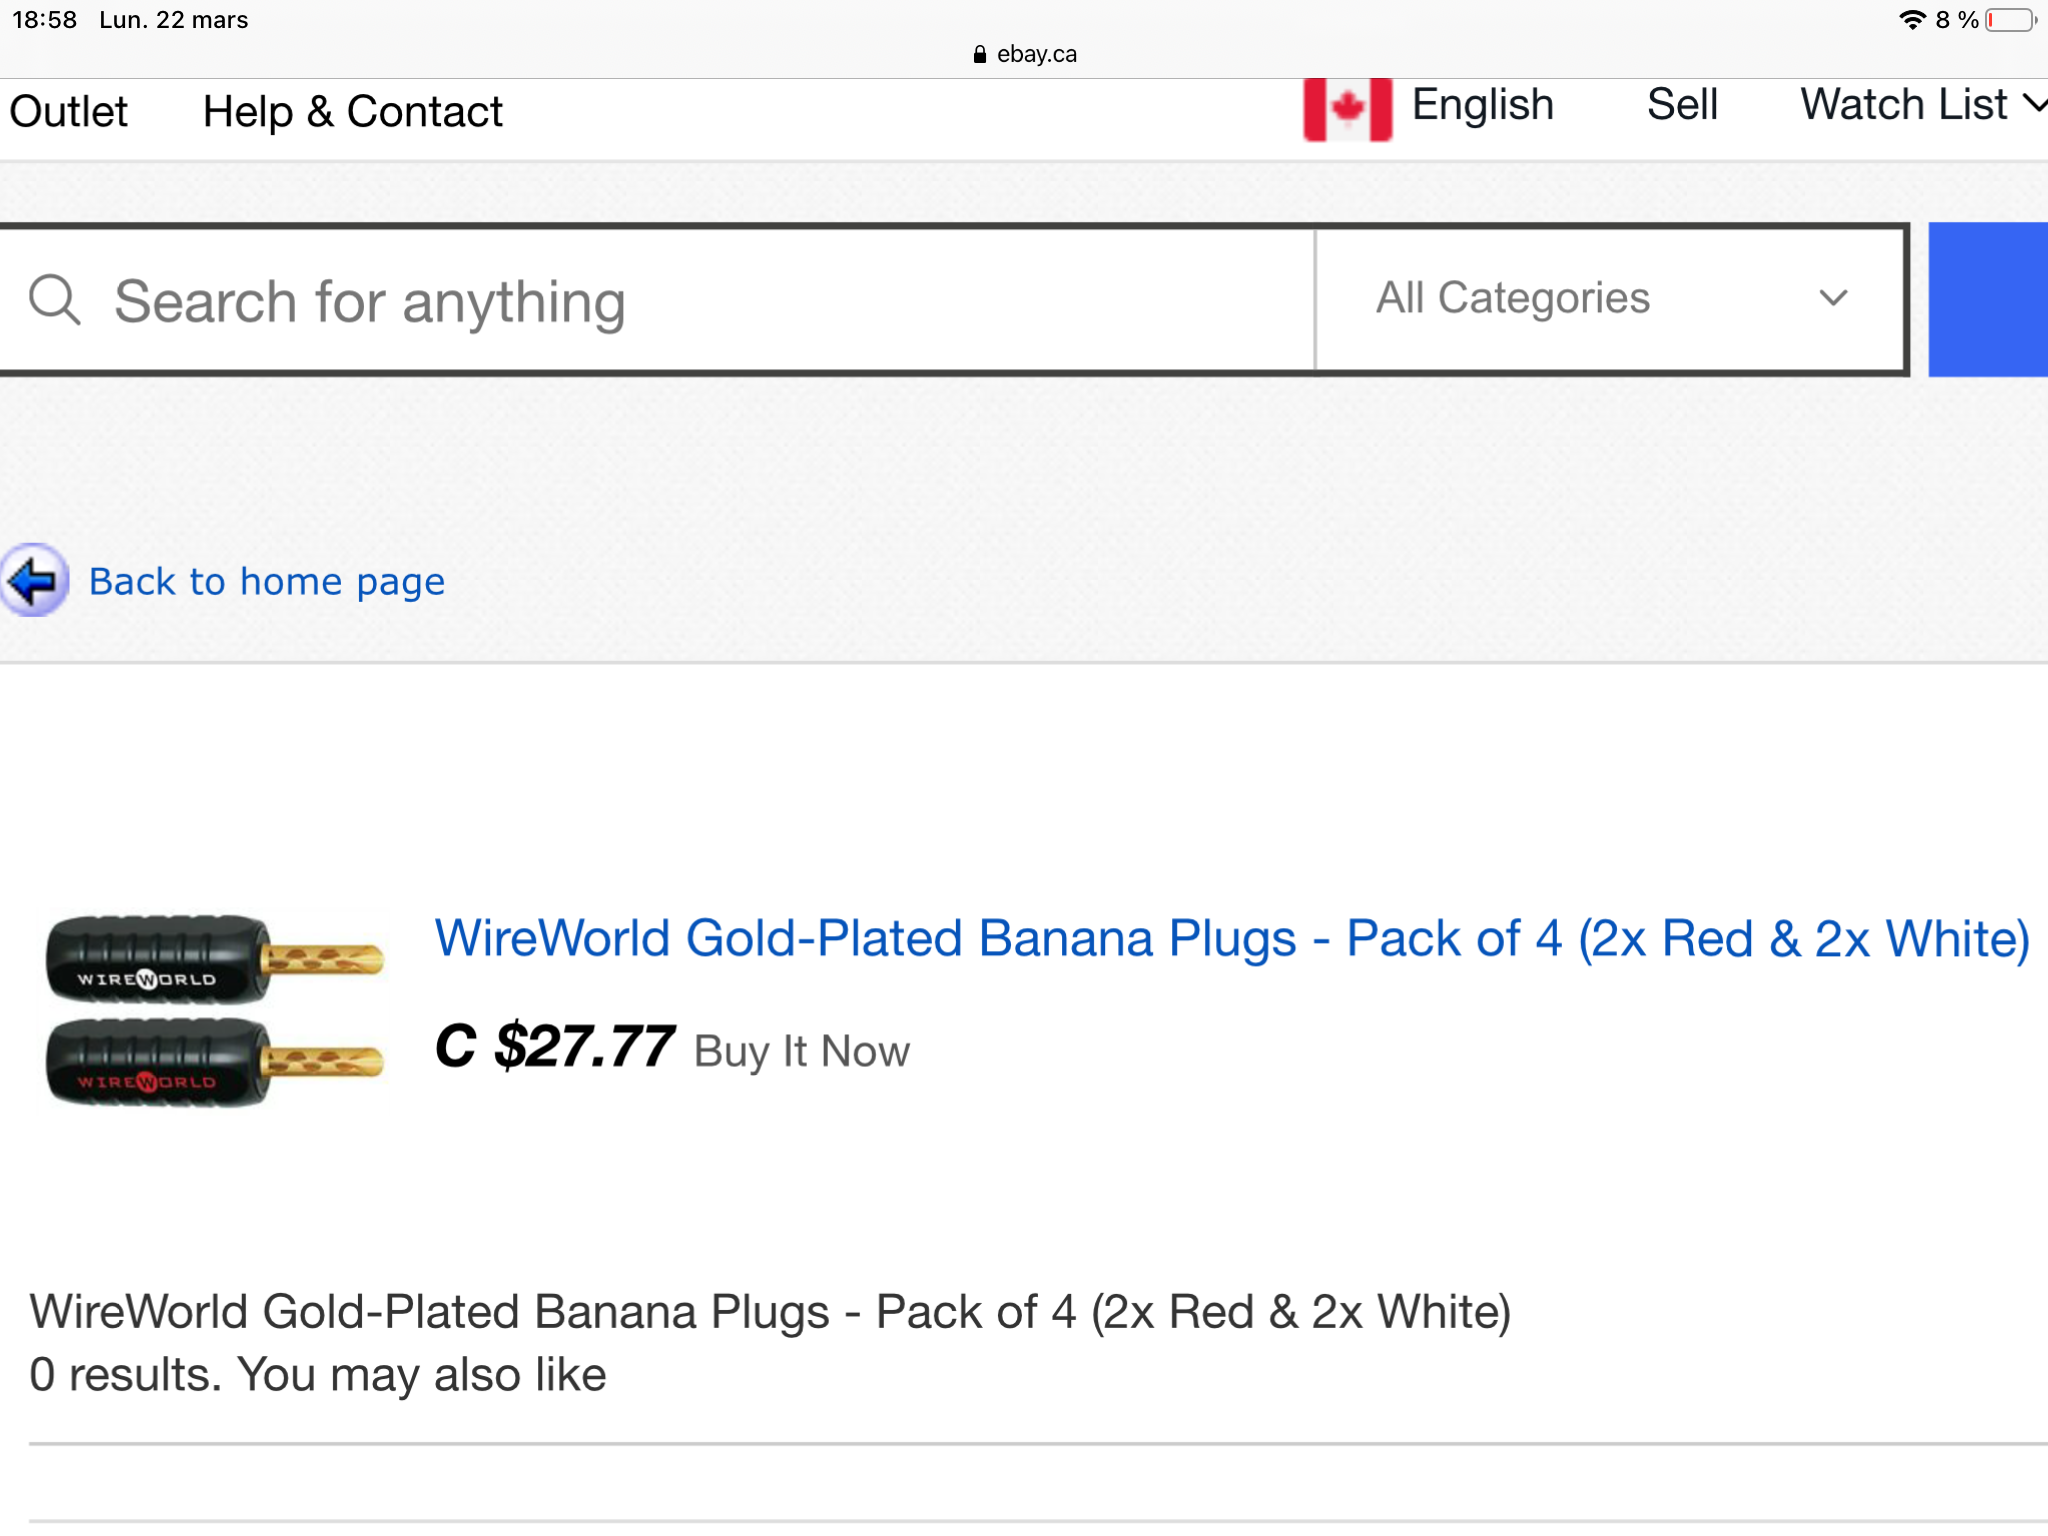This screenshot has height=1536, width=2048.
Task: Click the magnifying glass search icon
Action: pyautogui.click(x=54, y=300)
